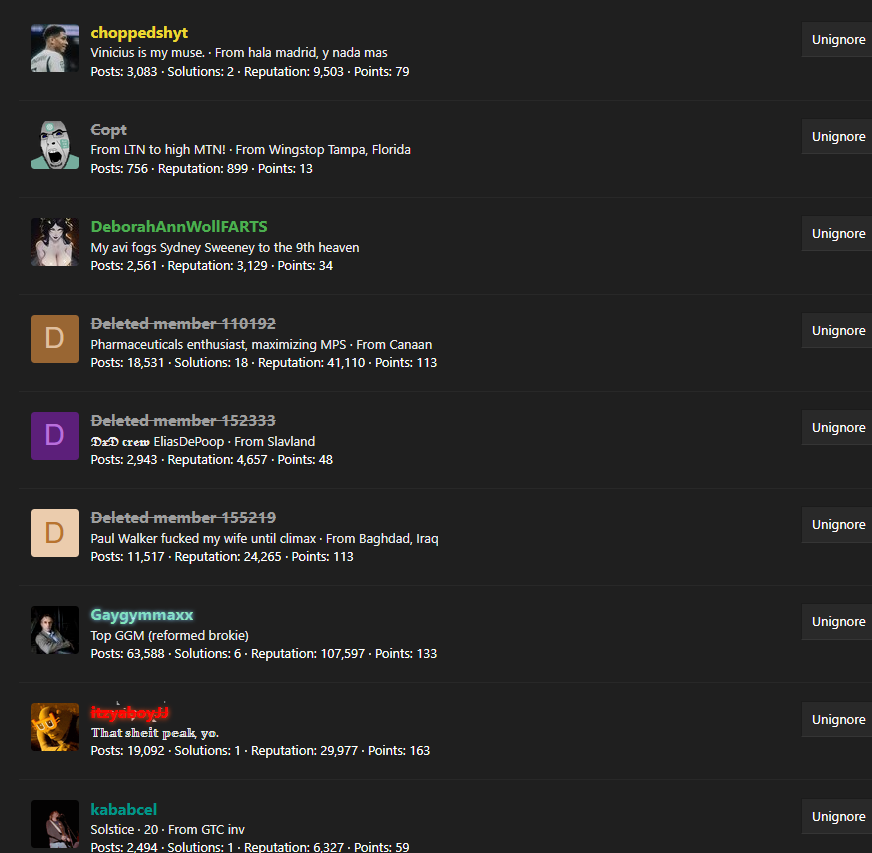Select text 'Vinicius is my muse.'

click(x=147, y=53)
